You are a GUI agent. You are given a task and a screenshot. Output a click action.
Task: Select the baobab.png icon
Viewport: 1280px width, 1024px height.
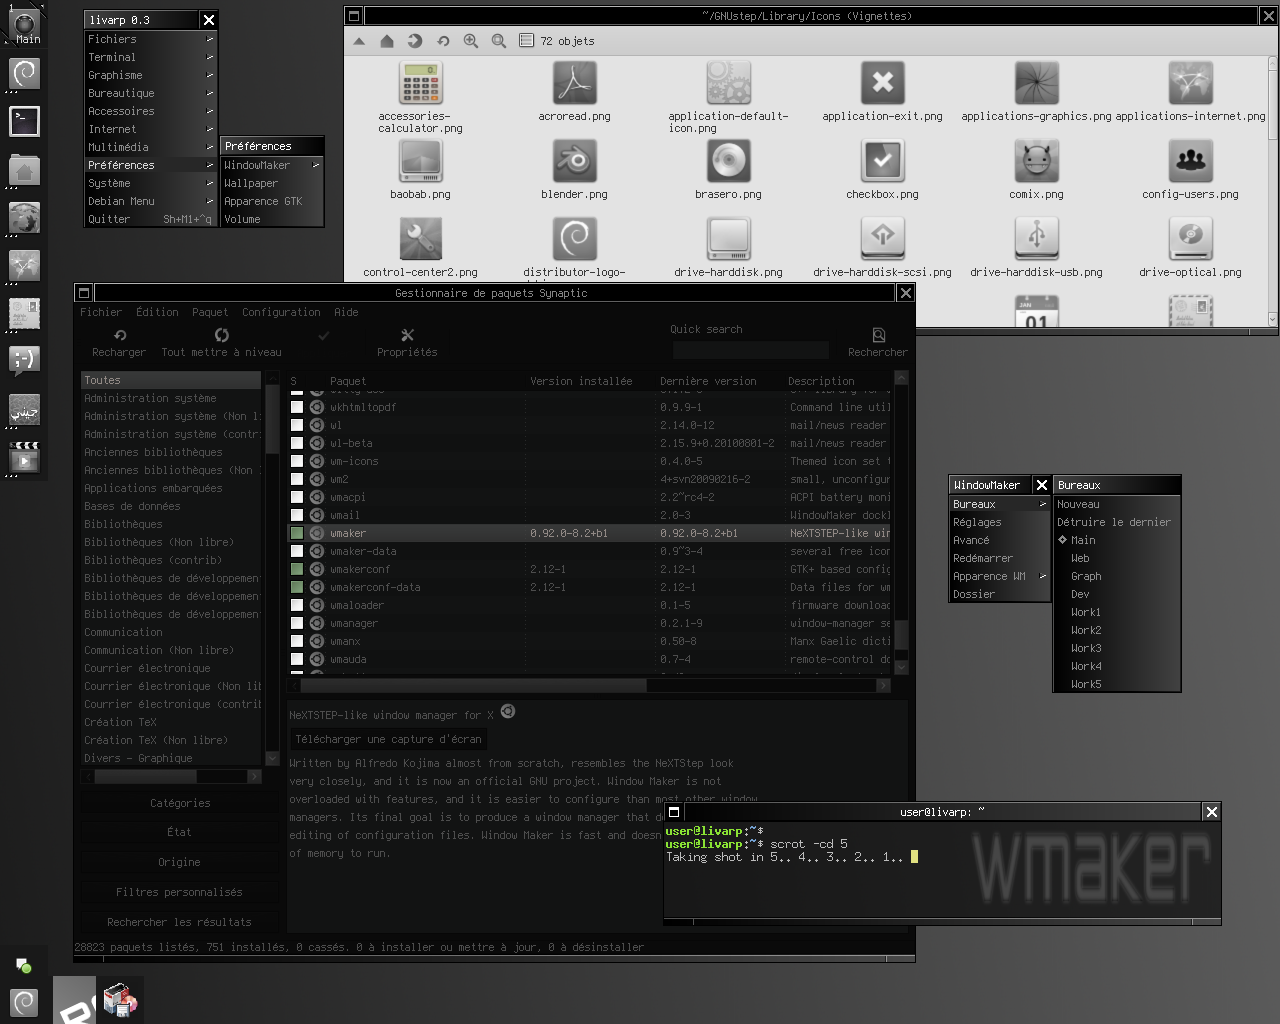coord(420,161)
